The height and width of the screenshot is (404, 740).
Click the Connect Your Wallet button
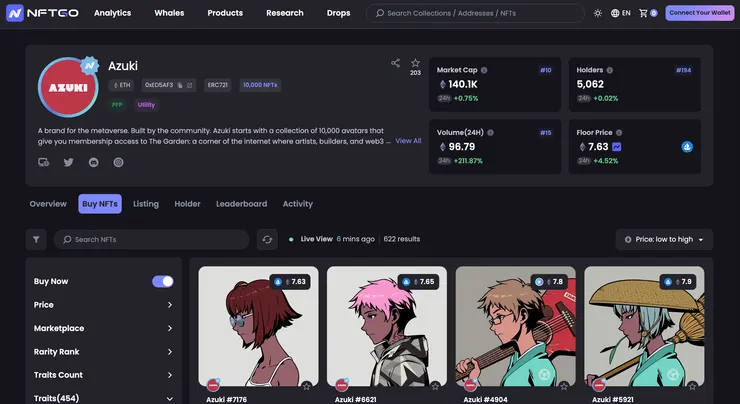coord(700,13)
